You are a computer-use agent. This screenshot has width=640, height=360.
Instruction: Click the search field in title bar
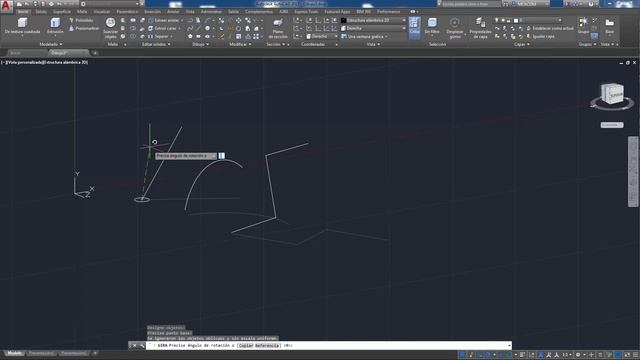pyautogui.click(x=471, y=4)
